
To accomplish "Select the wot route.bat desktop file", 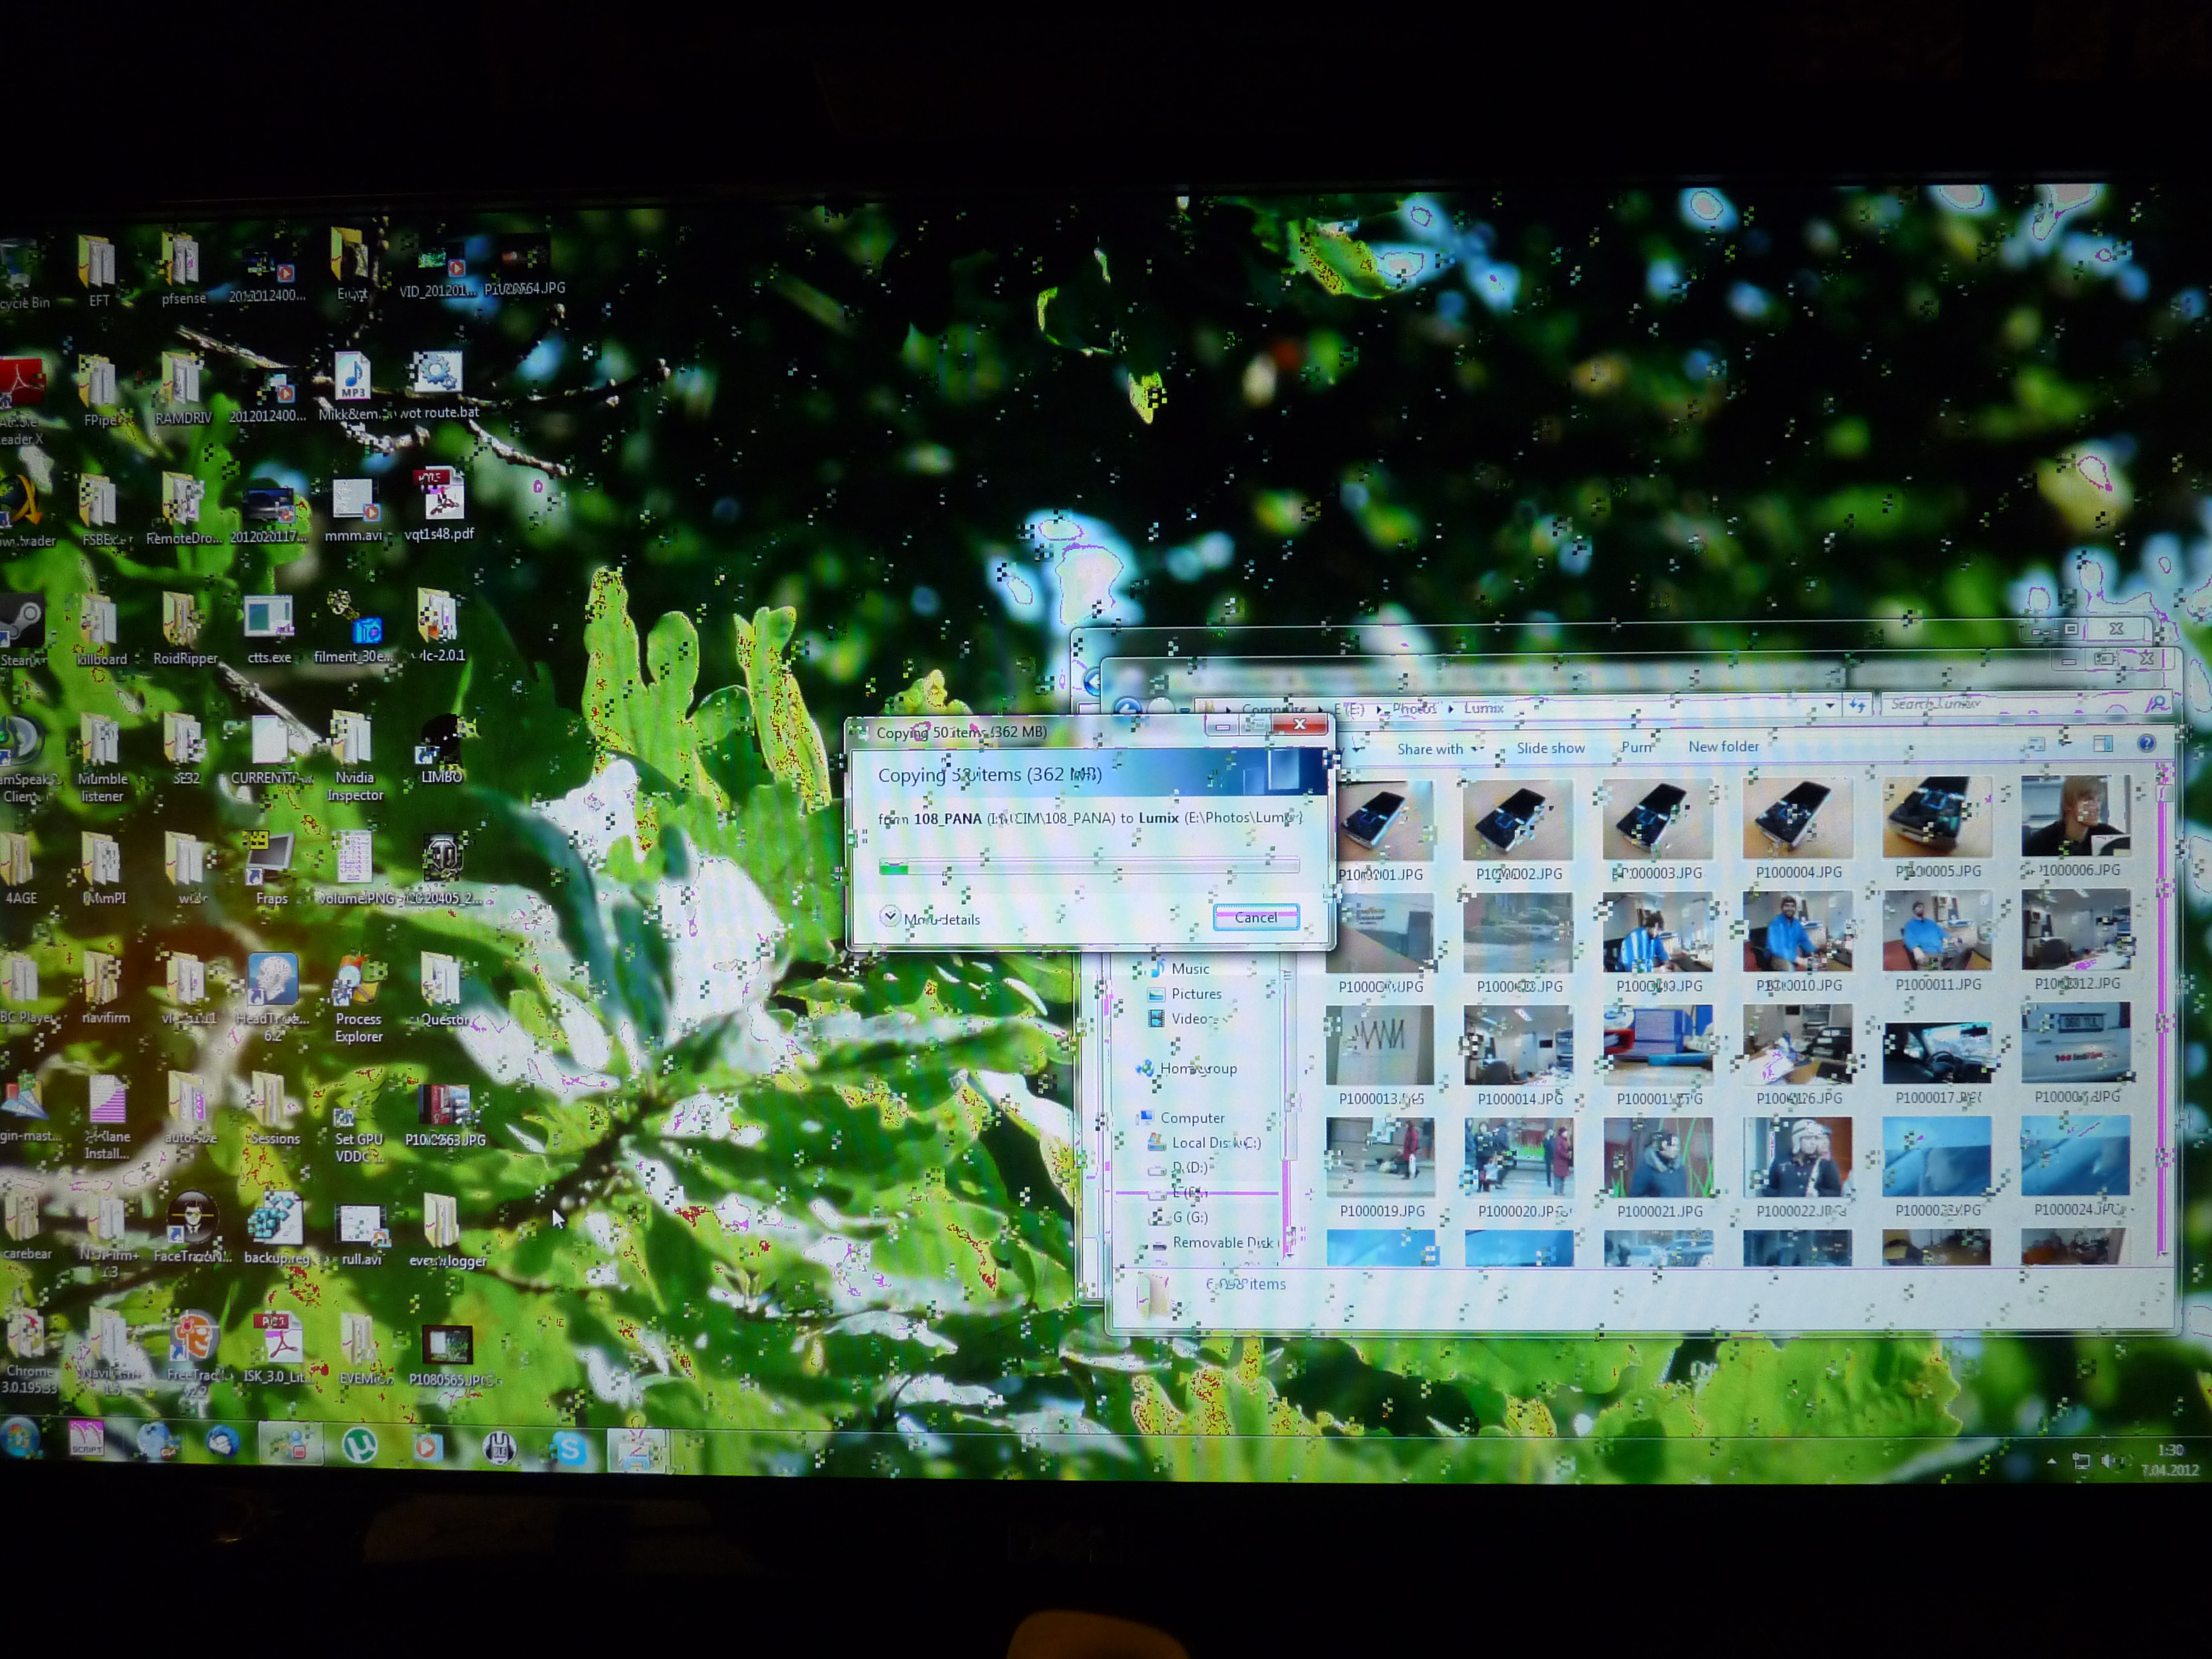I will coord(438,385).
